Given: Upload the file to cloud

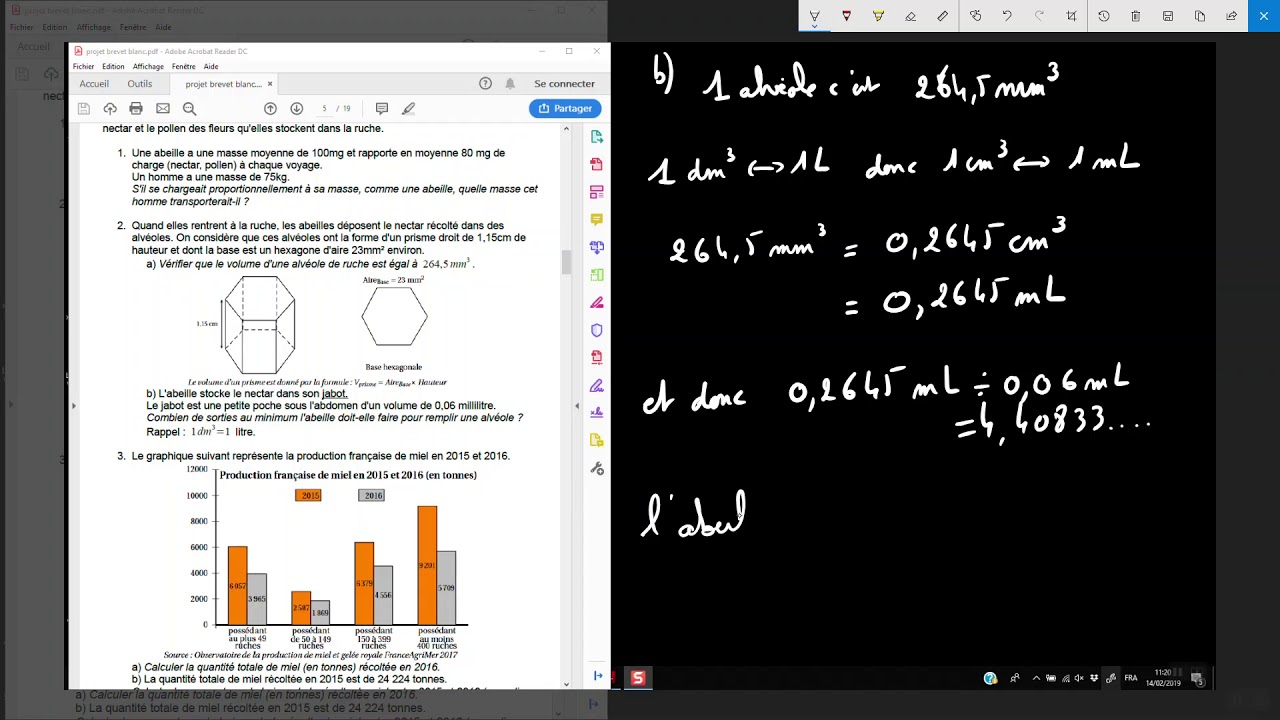Looking at the screenshot, I should 110,108.
